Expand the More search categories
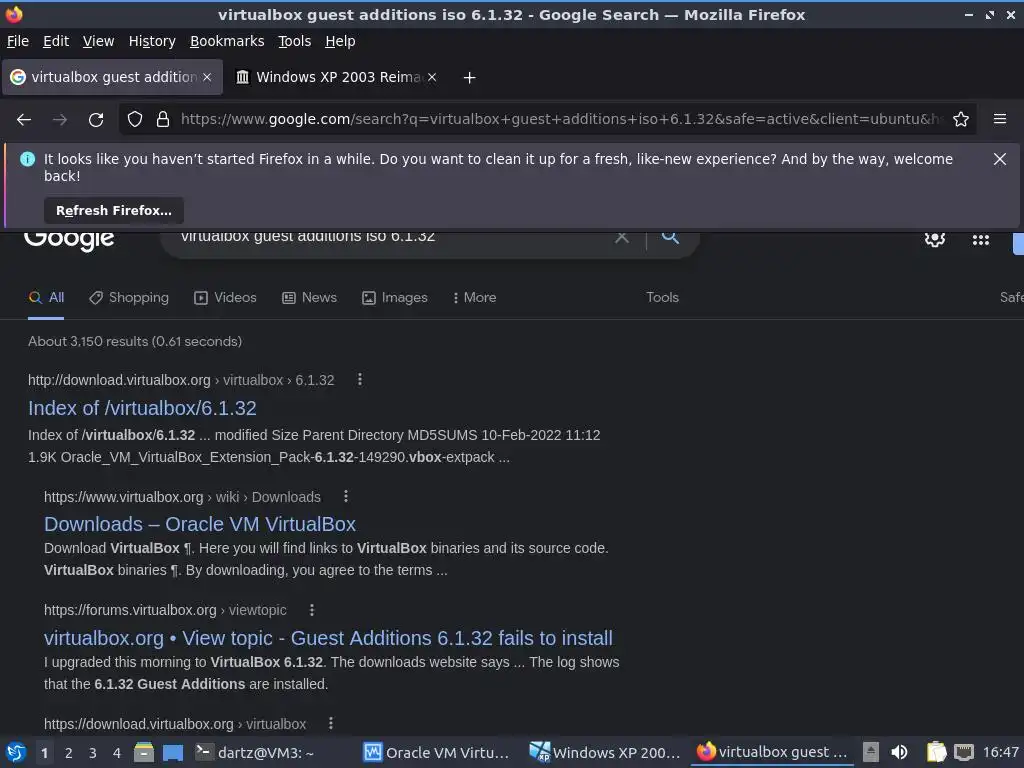 [x=475, y=298]
